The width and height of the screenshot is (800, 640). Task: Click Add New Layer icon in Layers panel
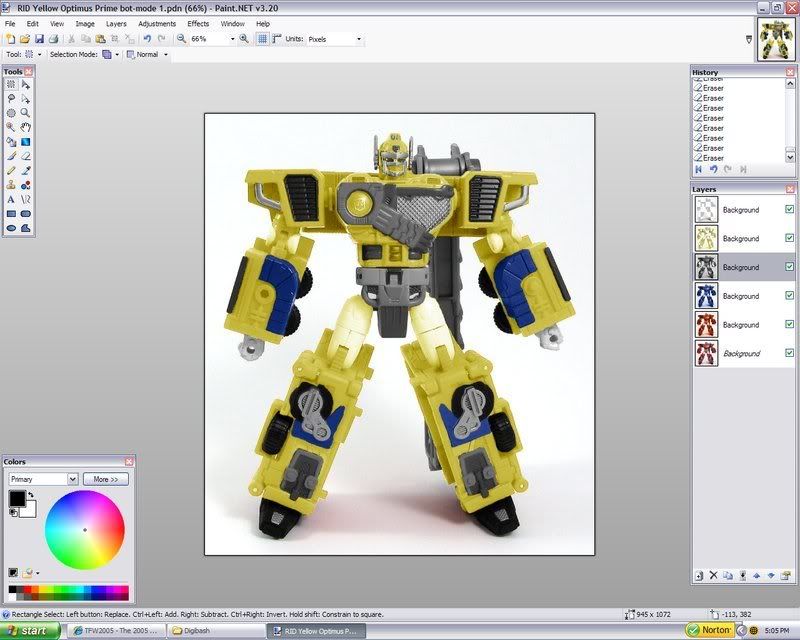(x=699, y=576)
